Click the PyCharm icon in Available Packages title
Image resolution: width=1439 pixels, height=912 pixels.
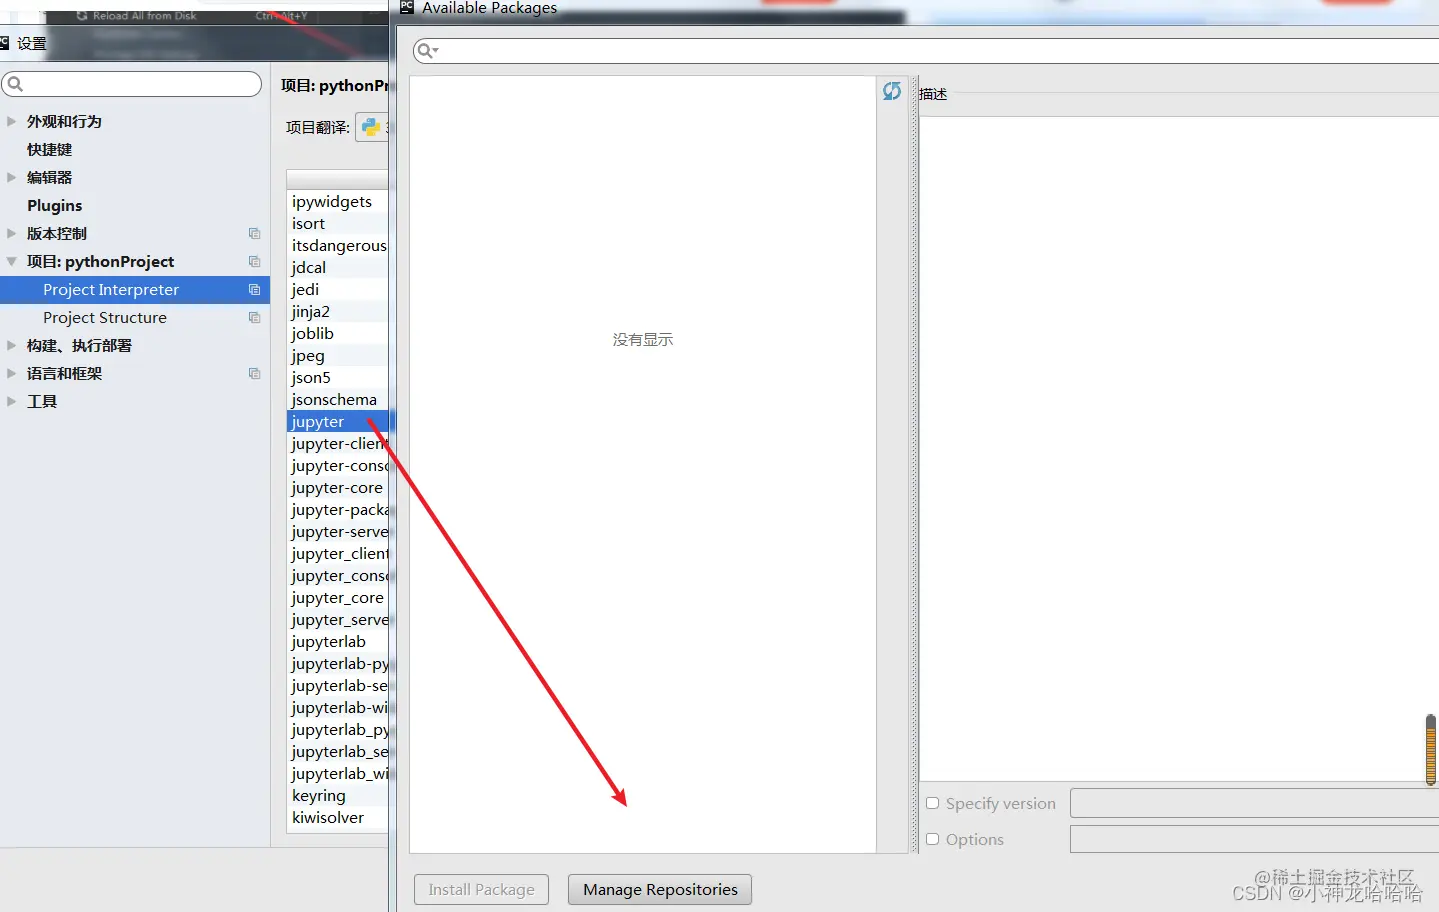coord(407,7)
